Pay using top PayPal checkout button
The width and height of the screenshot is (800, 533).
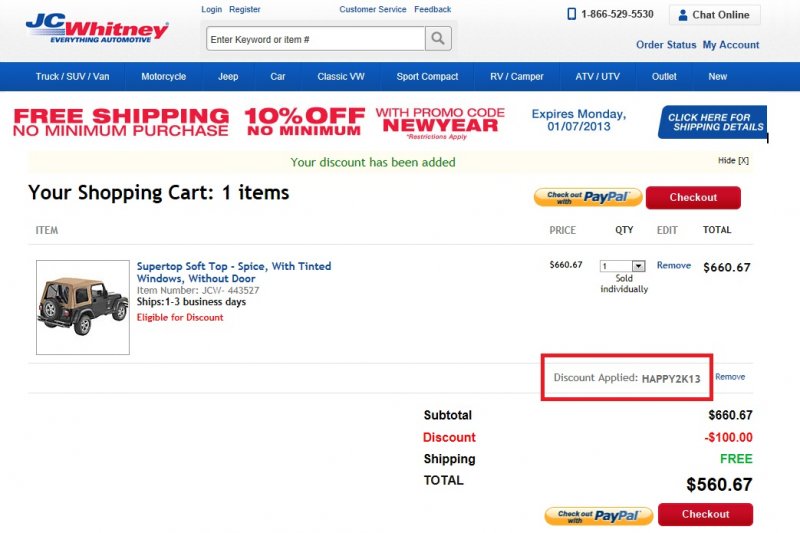pos(587,197)
